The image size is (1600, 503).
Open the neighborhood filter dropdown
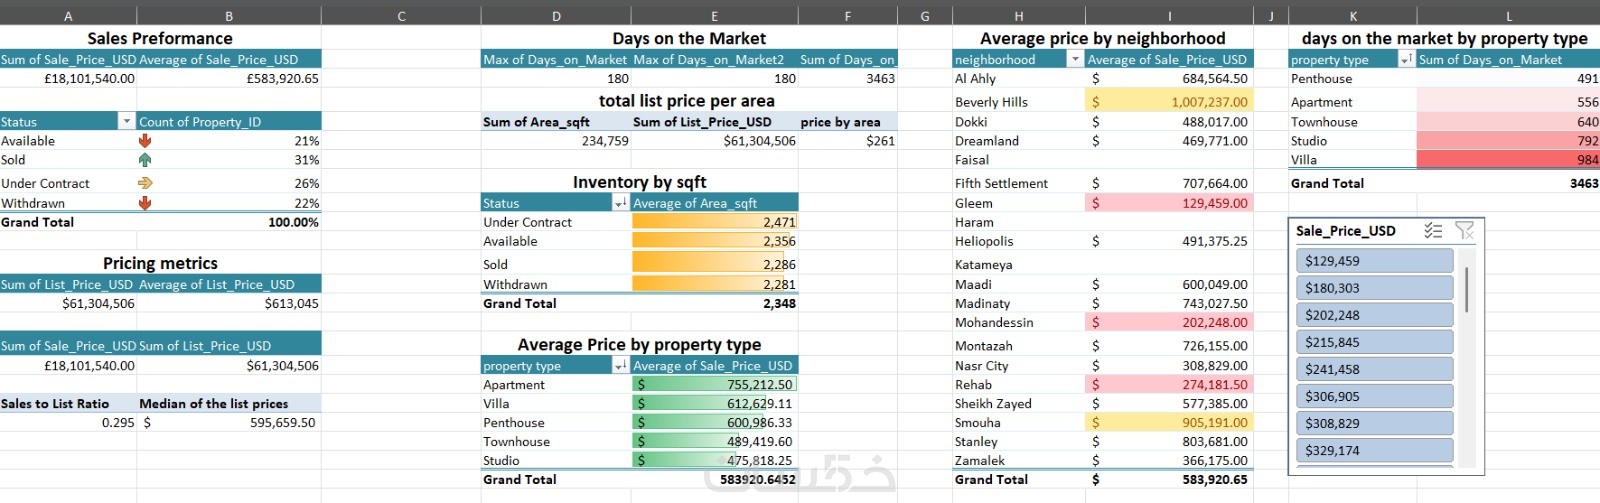(x=1076, y=60)
